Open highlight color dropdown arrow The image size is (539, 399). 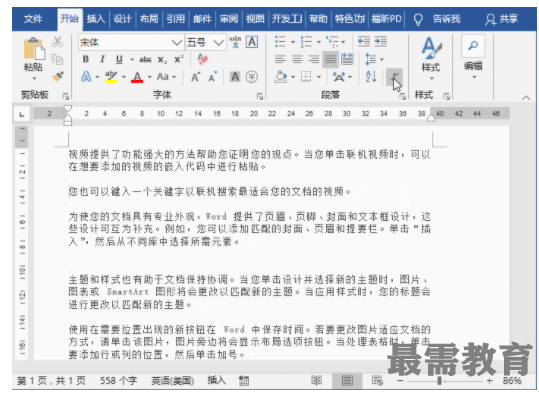point(123,77)
